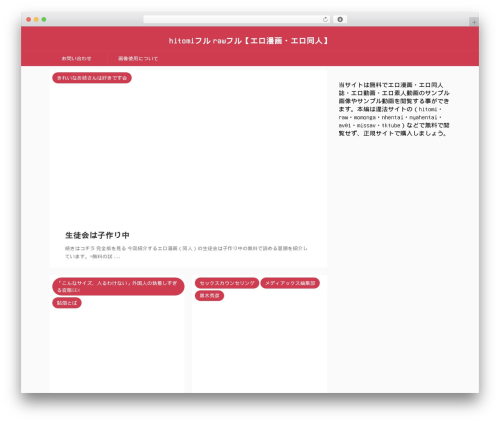The image size is (500, 423).
Task: Click the sidebar site description text
Action: coord(394,109)
